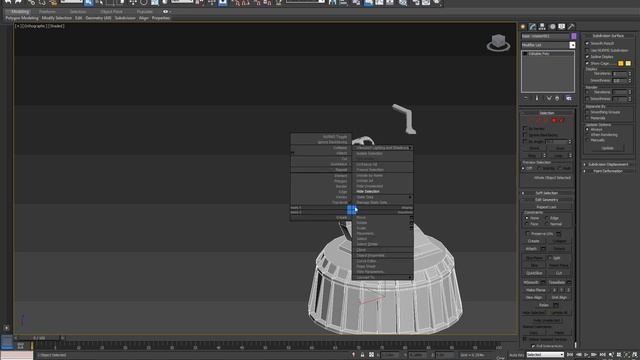640x360 pixels.
Task: Open the Display command panel tab
Action: (x=562, y=27)
